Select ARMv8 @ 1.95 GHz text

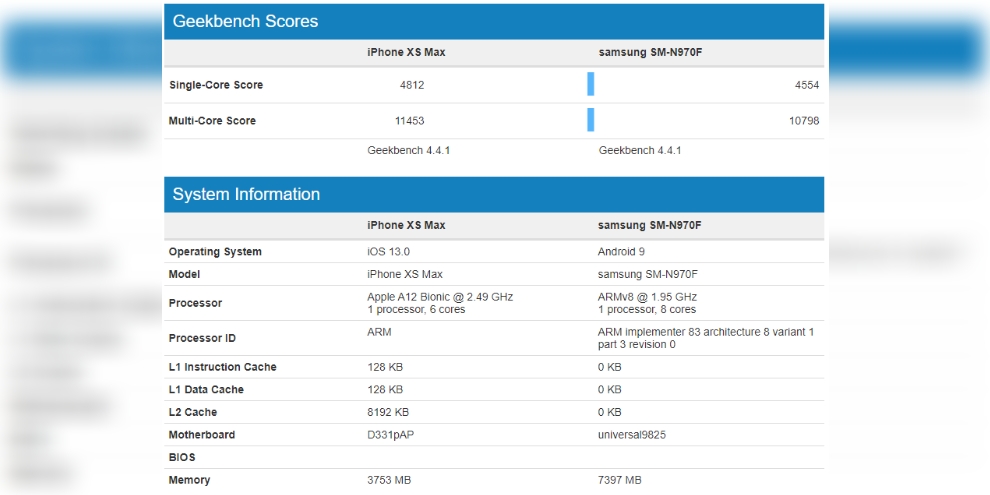647,297
